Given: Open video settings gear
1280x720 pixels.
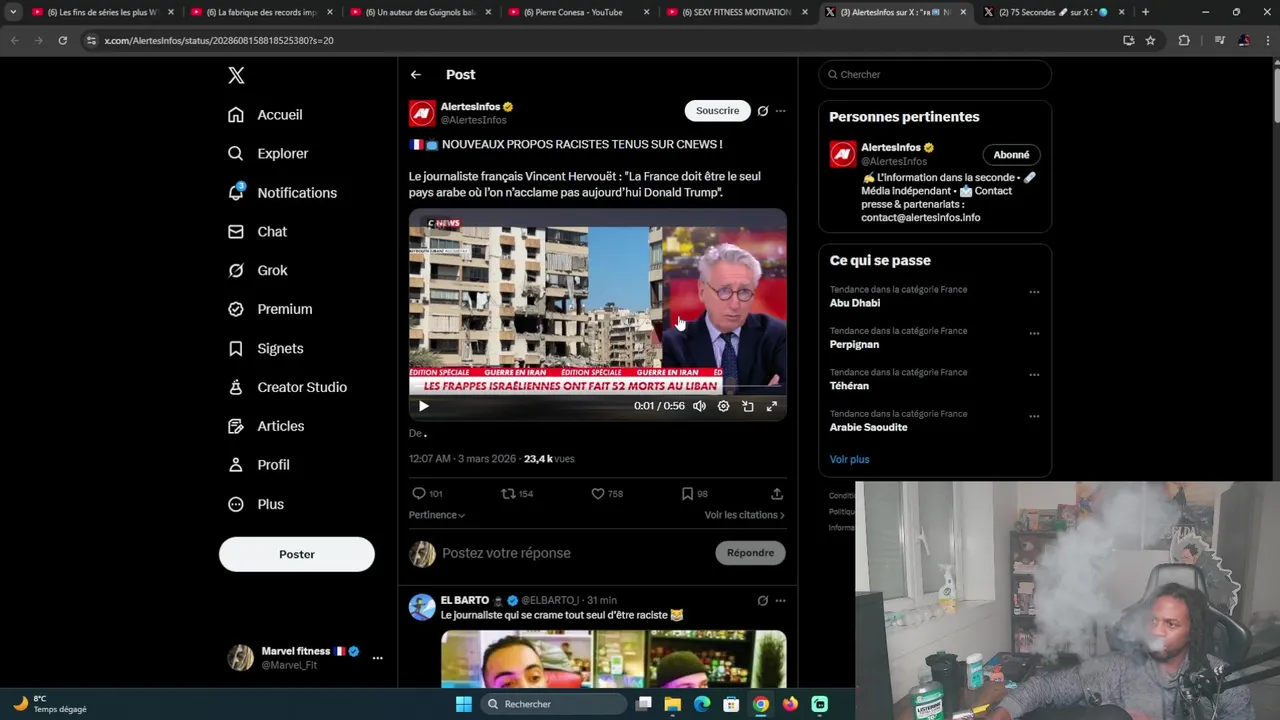Looking at the screenshot, I should (x=723, y=406).
